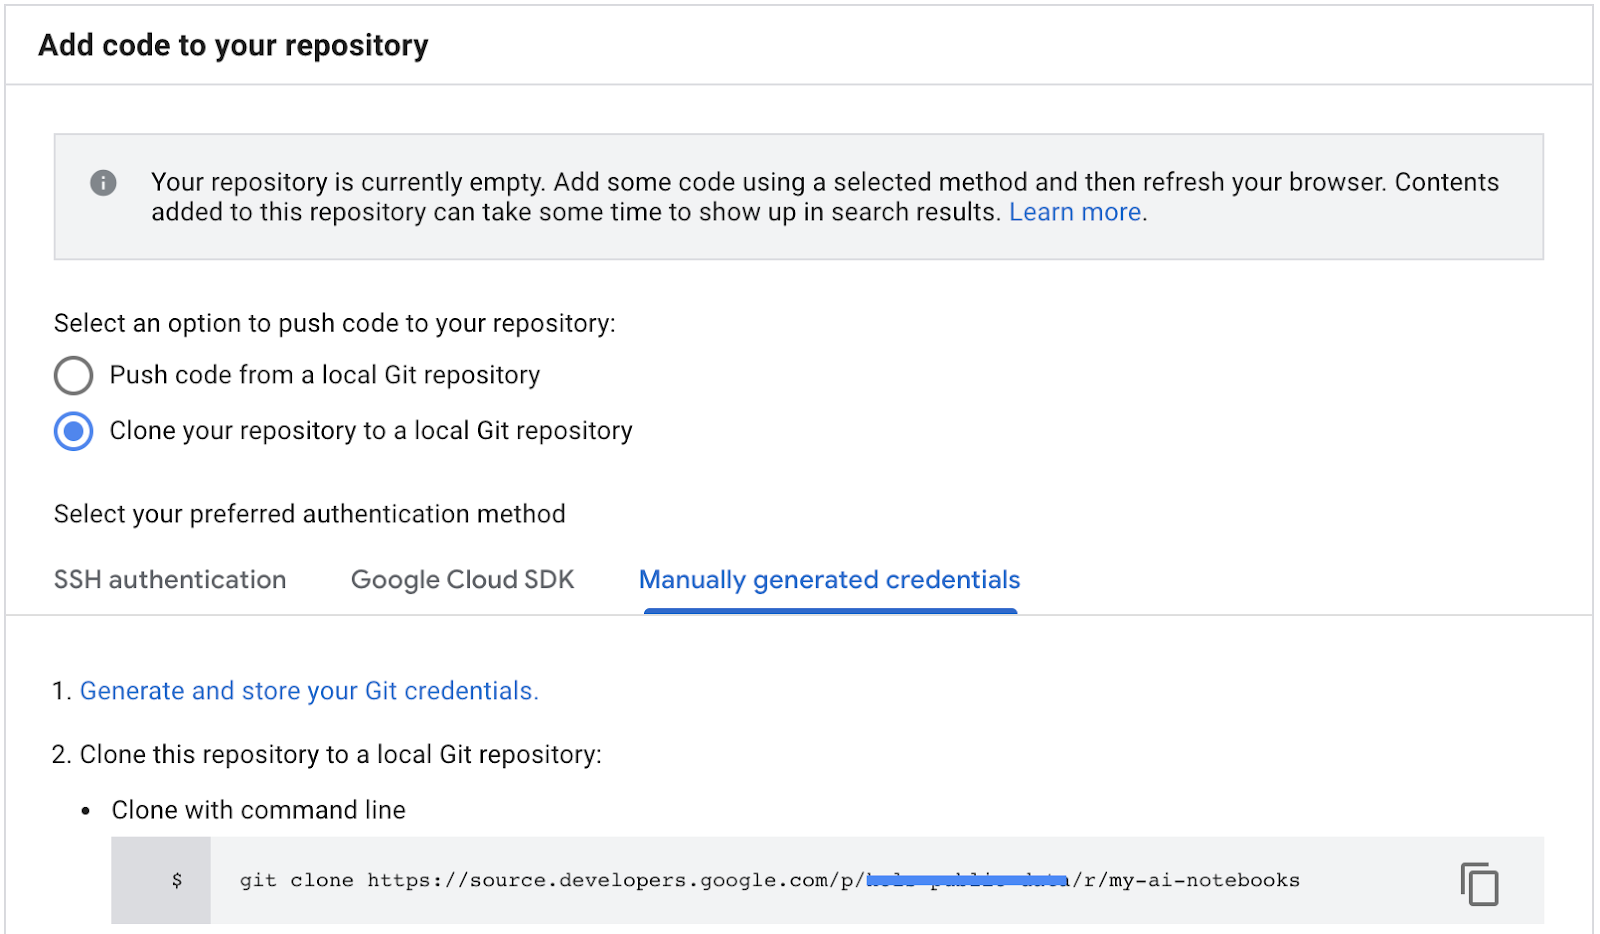
Task: Click the Add code to your repository heading
Action: (233, 46)
